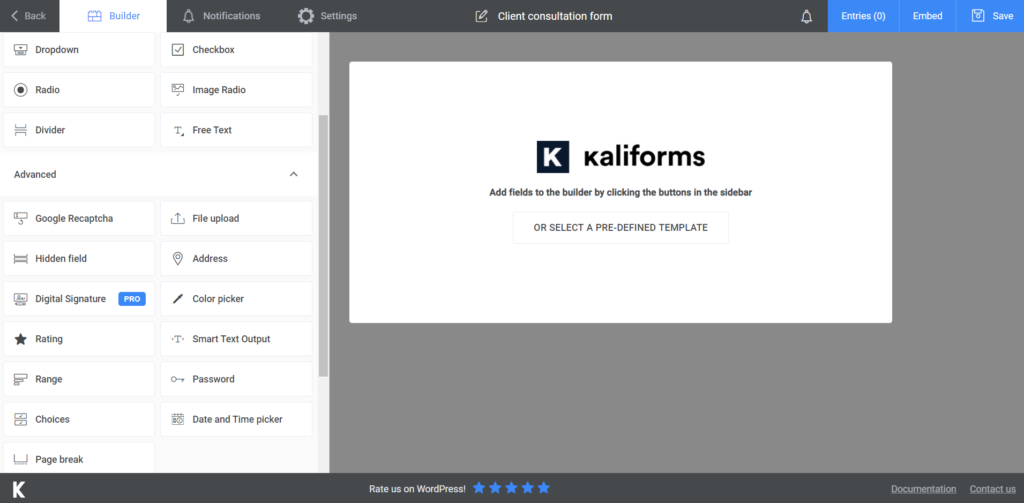Viewport: 1024px width, 503px height.
Task: Add a Color picker field
Action: pos(236,299)
